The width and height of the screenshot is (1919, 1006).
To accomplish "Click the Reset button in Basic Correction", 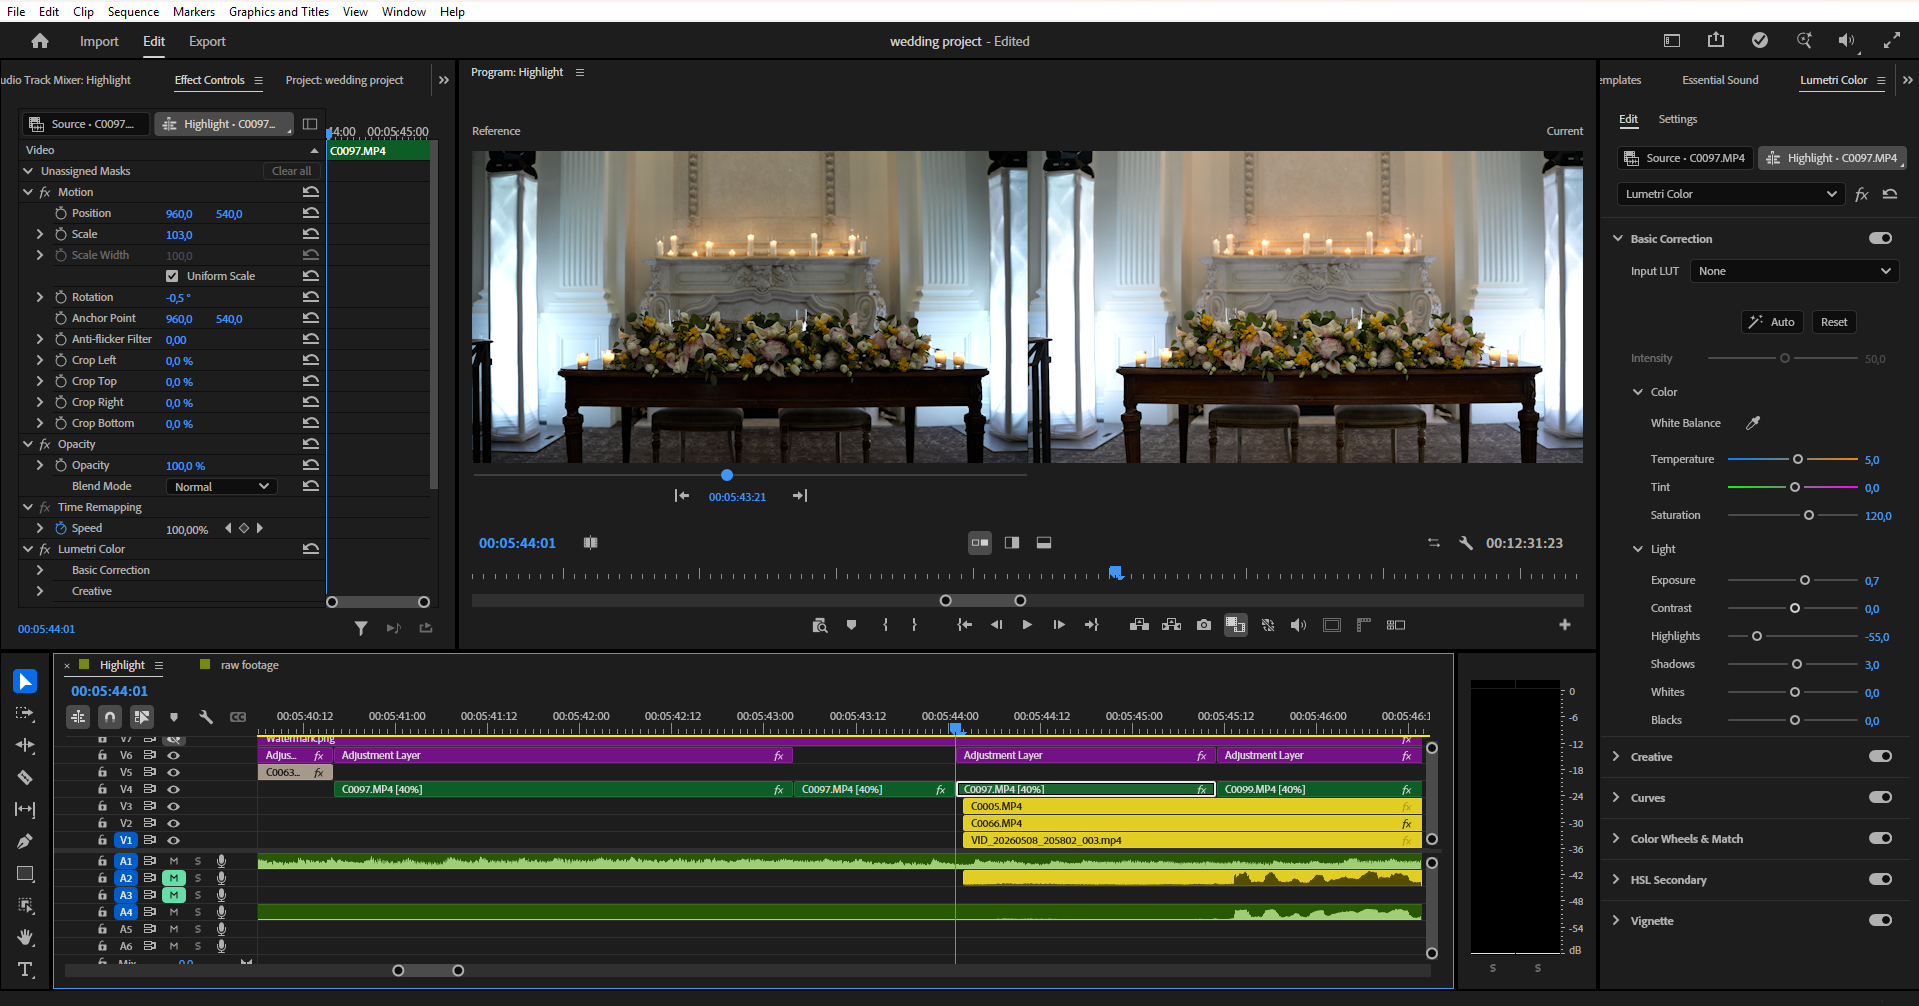I will pos(1834,322).
